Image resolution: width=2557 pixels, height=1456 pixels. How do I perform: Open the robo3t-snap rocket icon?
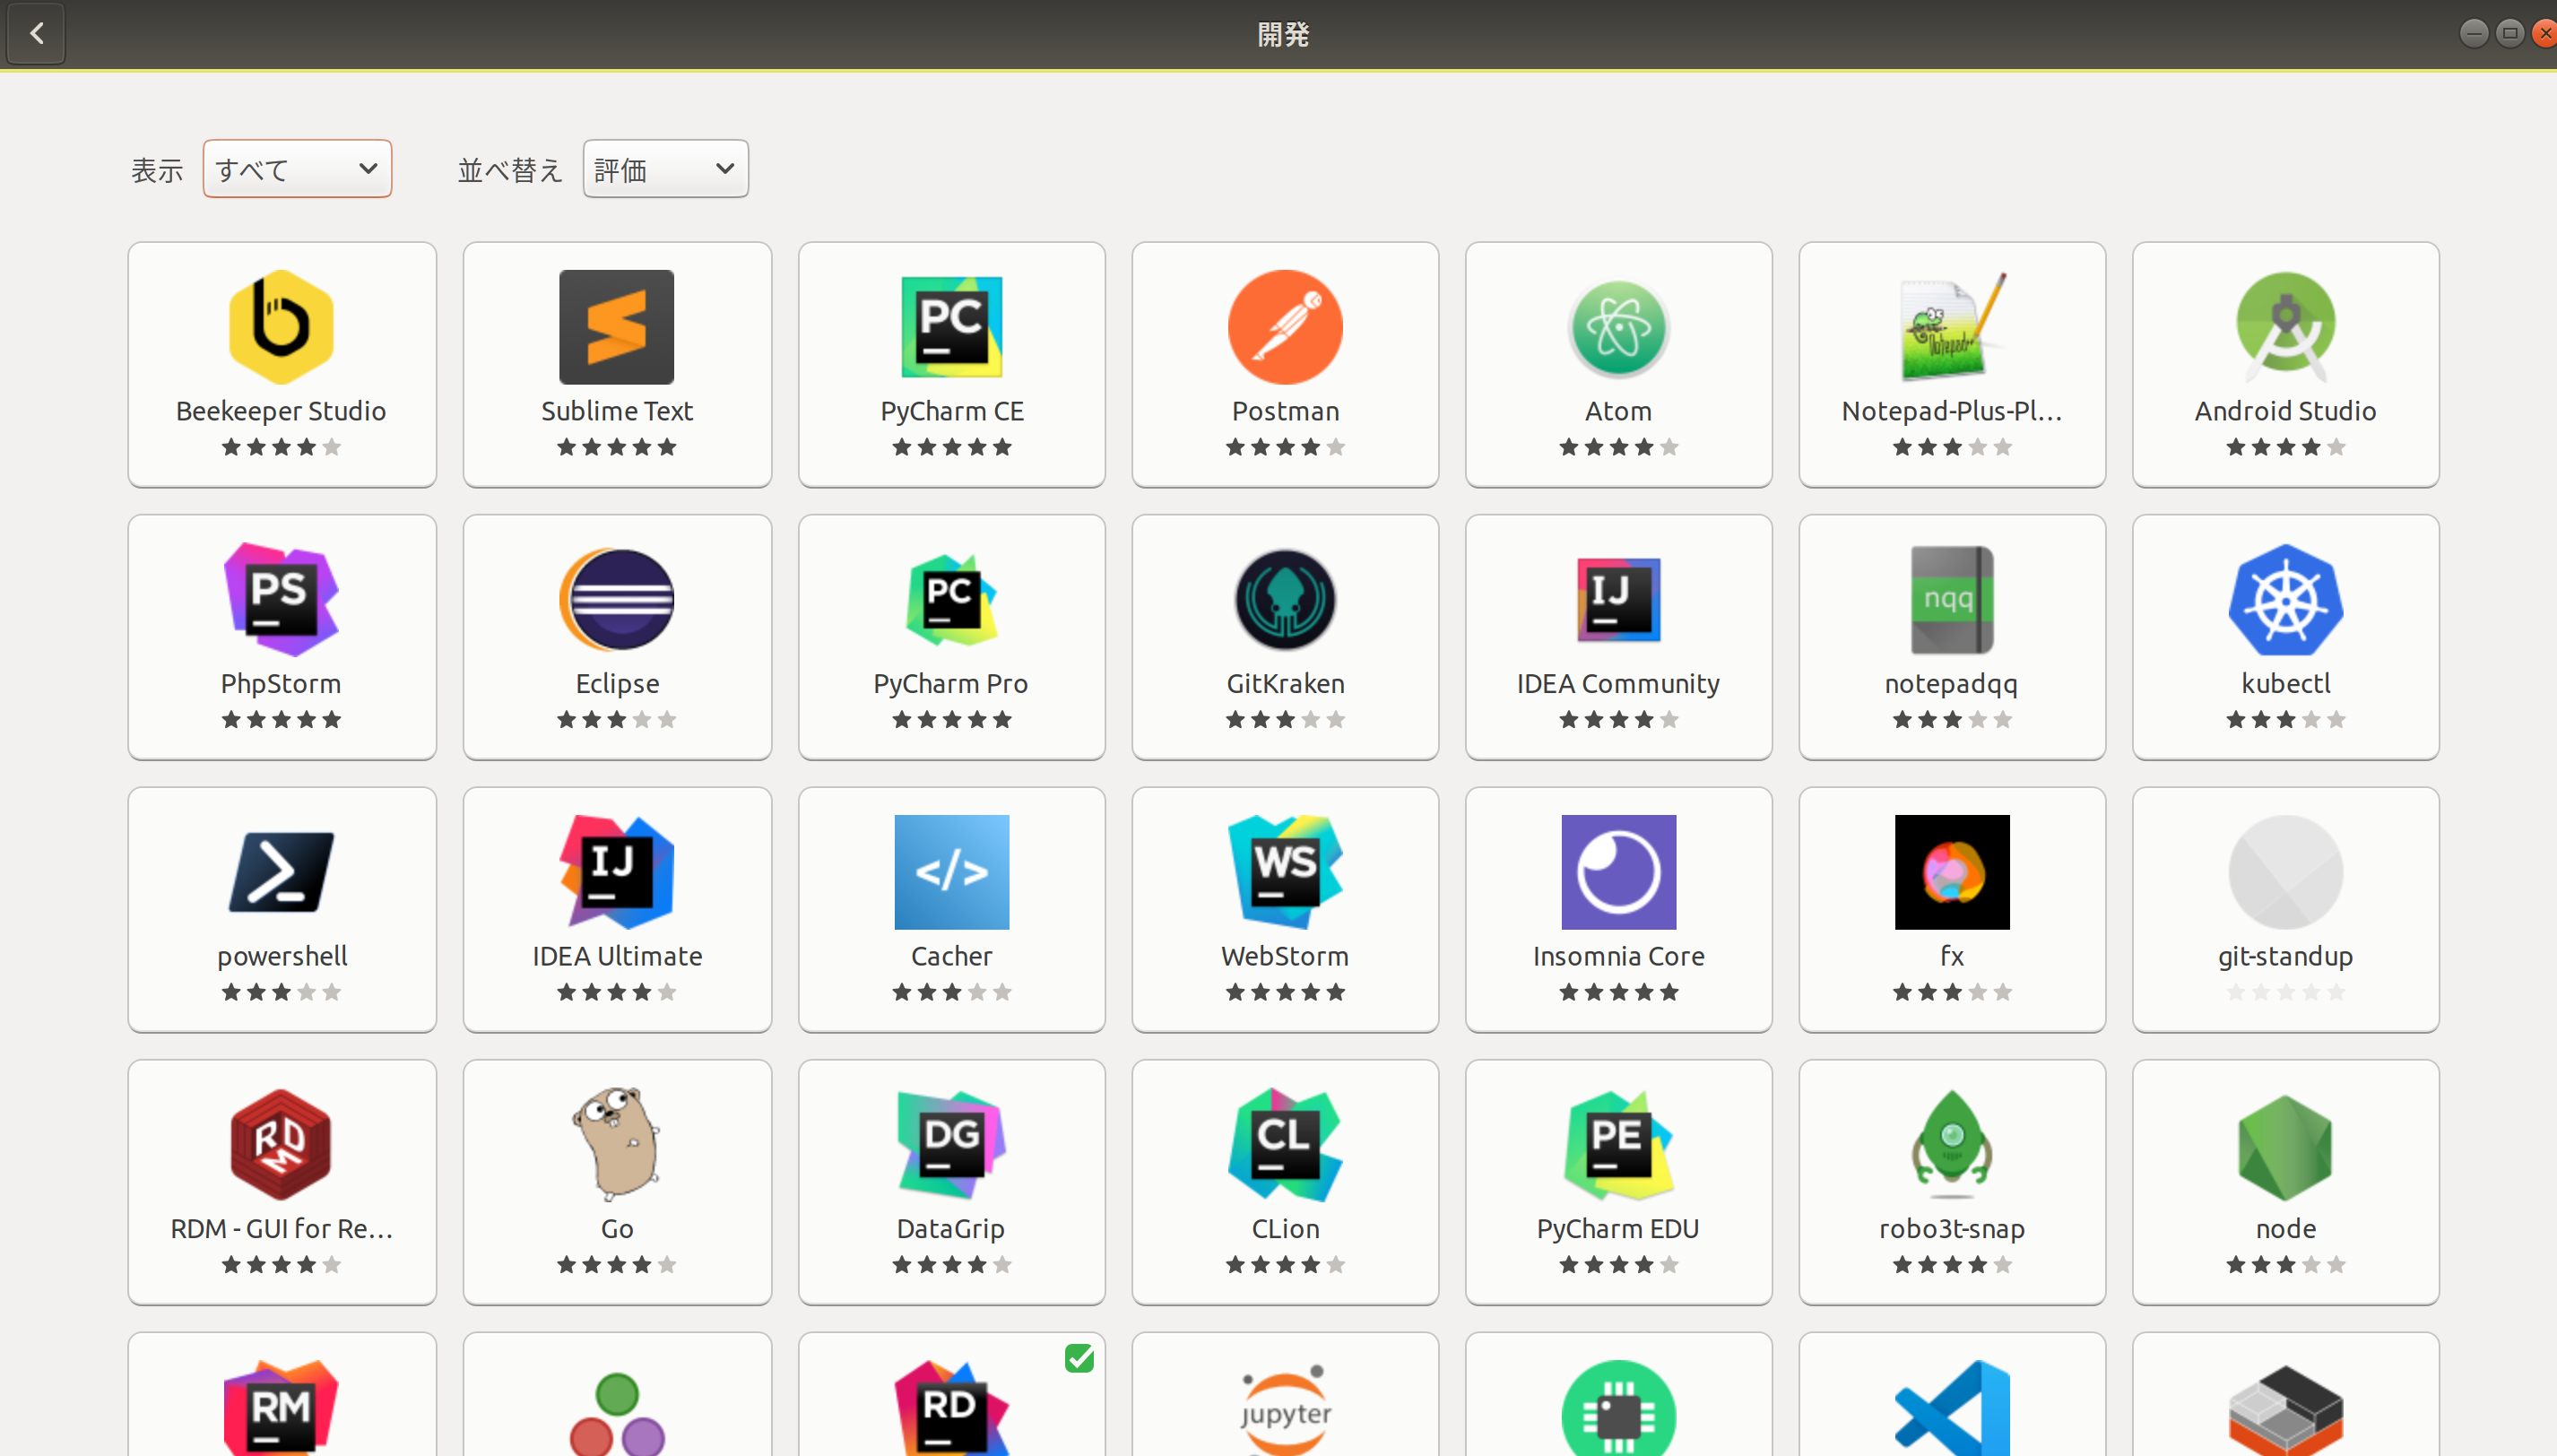pyautogui.click(x=1952, y=1144)
